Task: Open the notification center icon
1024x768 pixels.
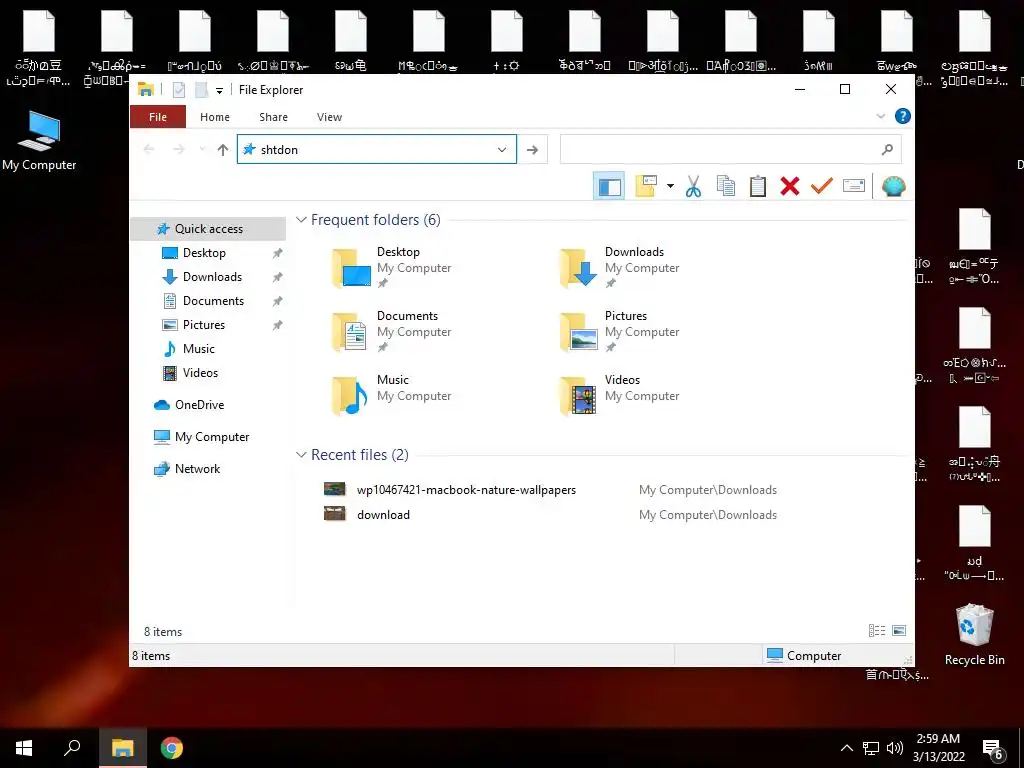Action: coord(993,750)
